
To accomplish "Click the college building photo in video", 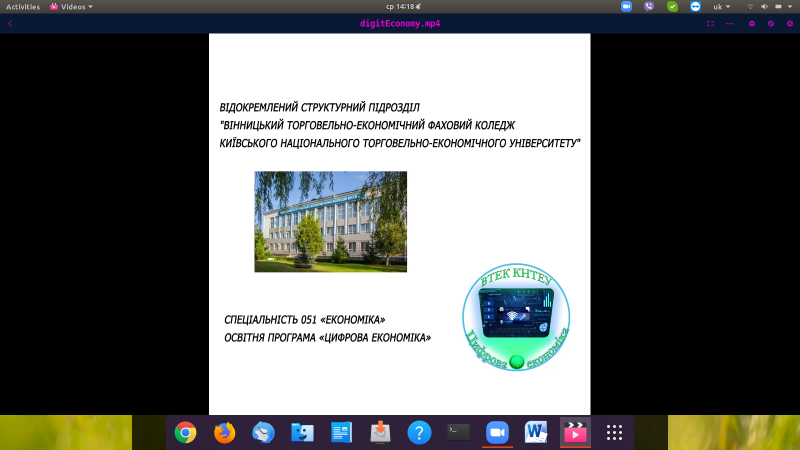I will coord(331,221).
